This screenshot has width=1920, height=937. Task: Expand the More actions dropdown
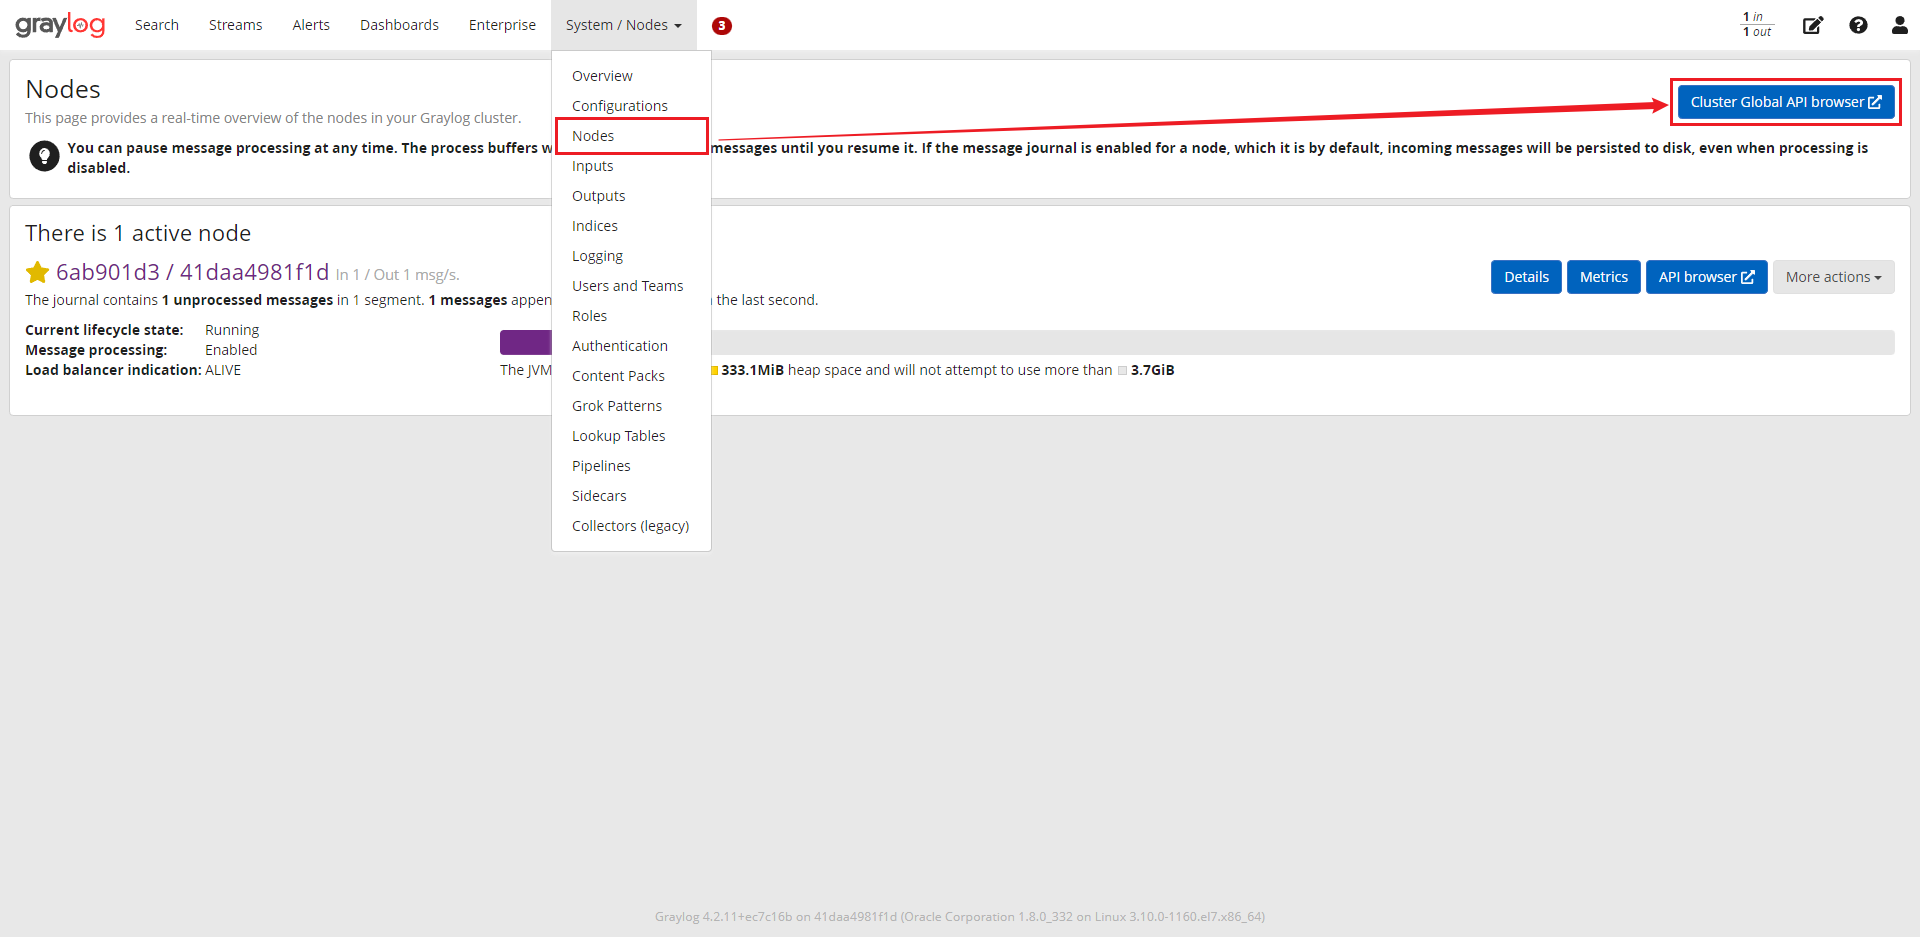point(1833,277)
